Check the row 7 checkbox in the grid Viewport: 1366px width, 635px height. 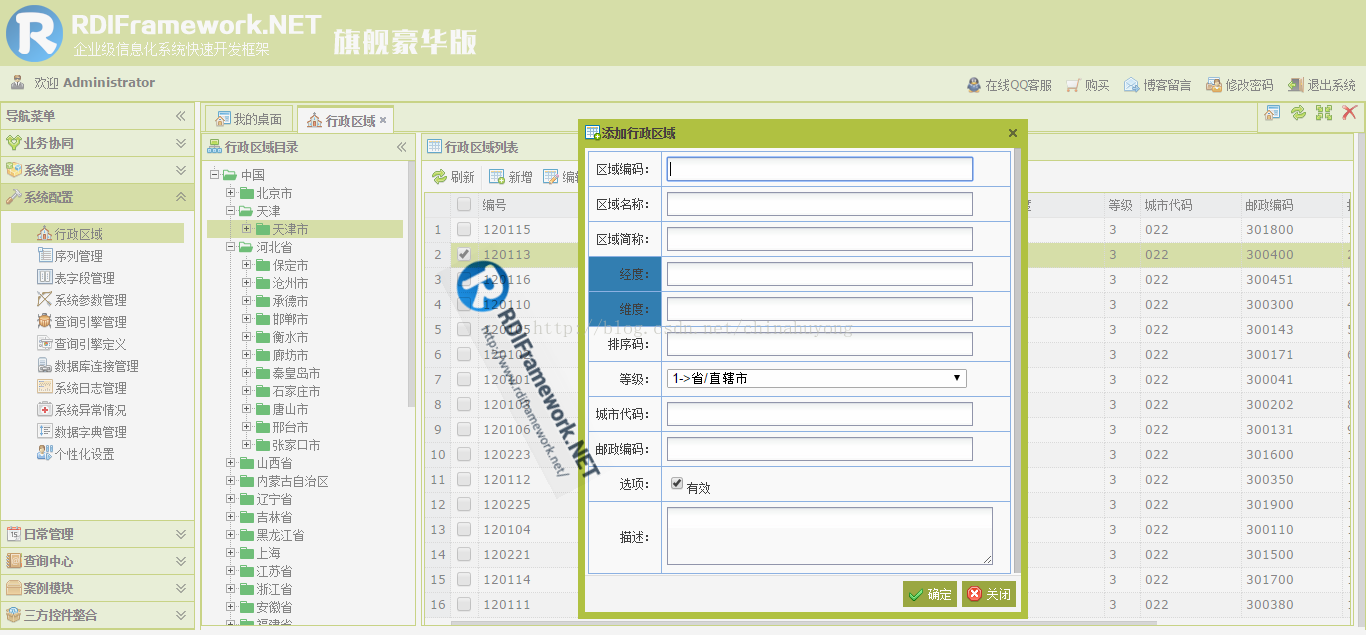click(464, 379)
